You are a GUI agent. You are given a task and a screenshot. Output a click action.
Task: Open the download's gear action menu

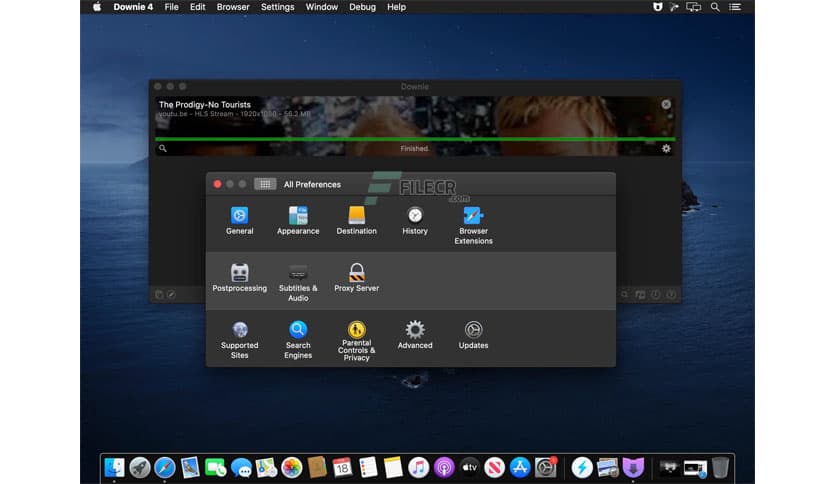666,149
